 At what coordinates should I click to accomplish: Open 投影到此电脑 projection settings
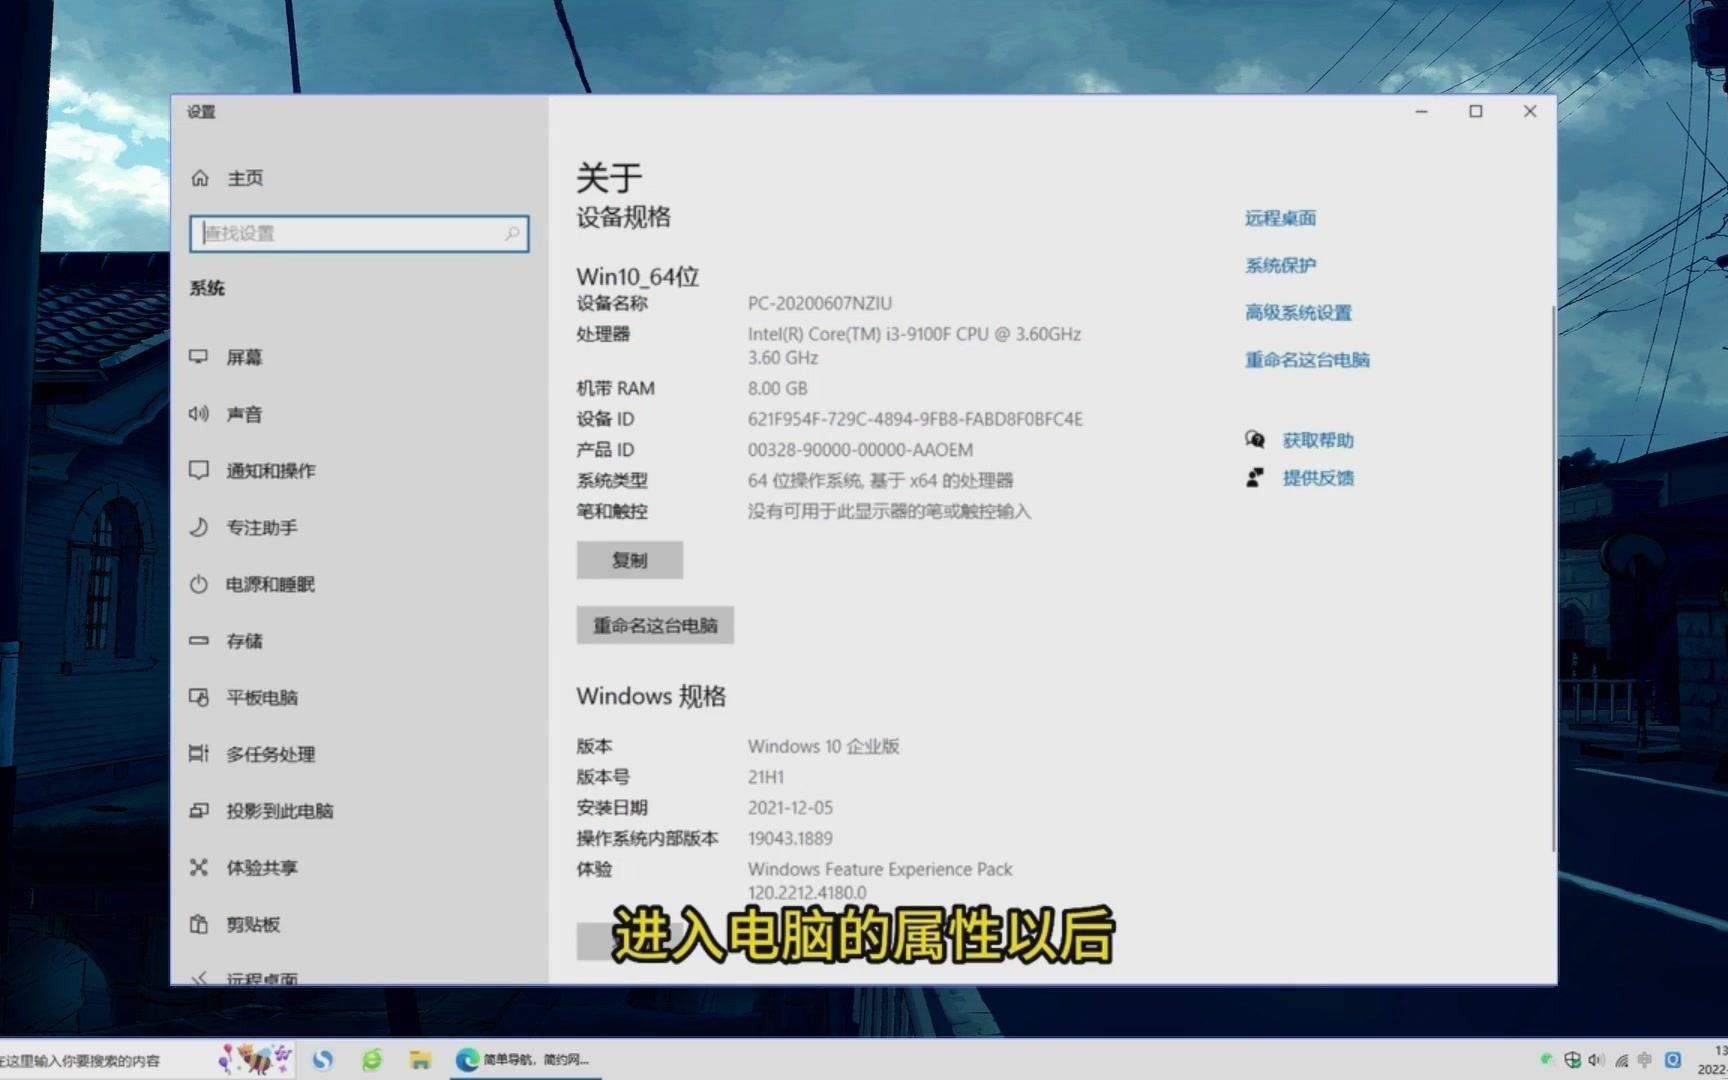click(x=278, y=811)
